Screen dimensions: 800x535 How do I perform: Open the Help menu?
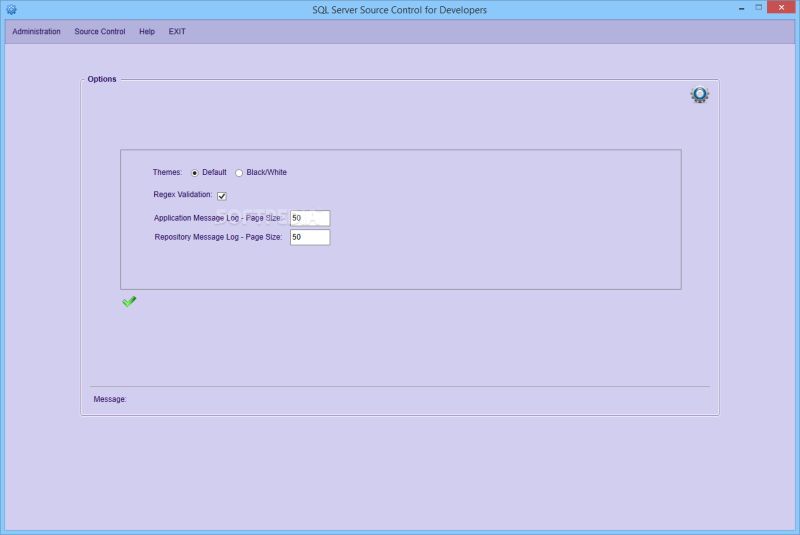pyautogui.click(x=147, y=32)
